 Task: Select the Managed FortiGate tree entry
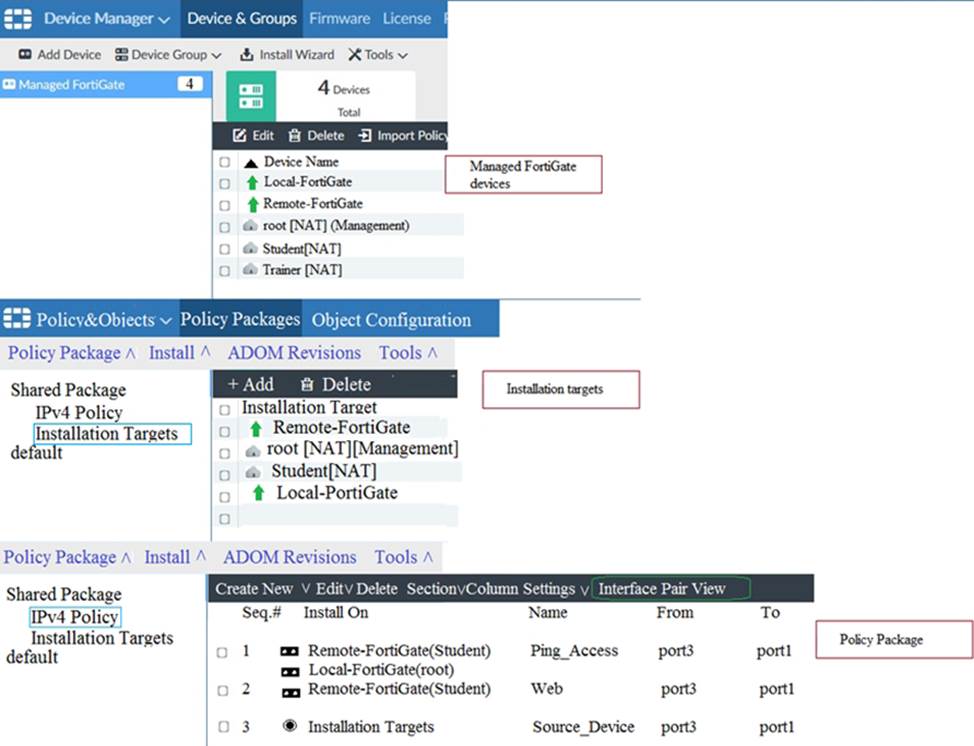click(x=71, y=85)
